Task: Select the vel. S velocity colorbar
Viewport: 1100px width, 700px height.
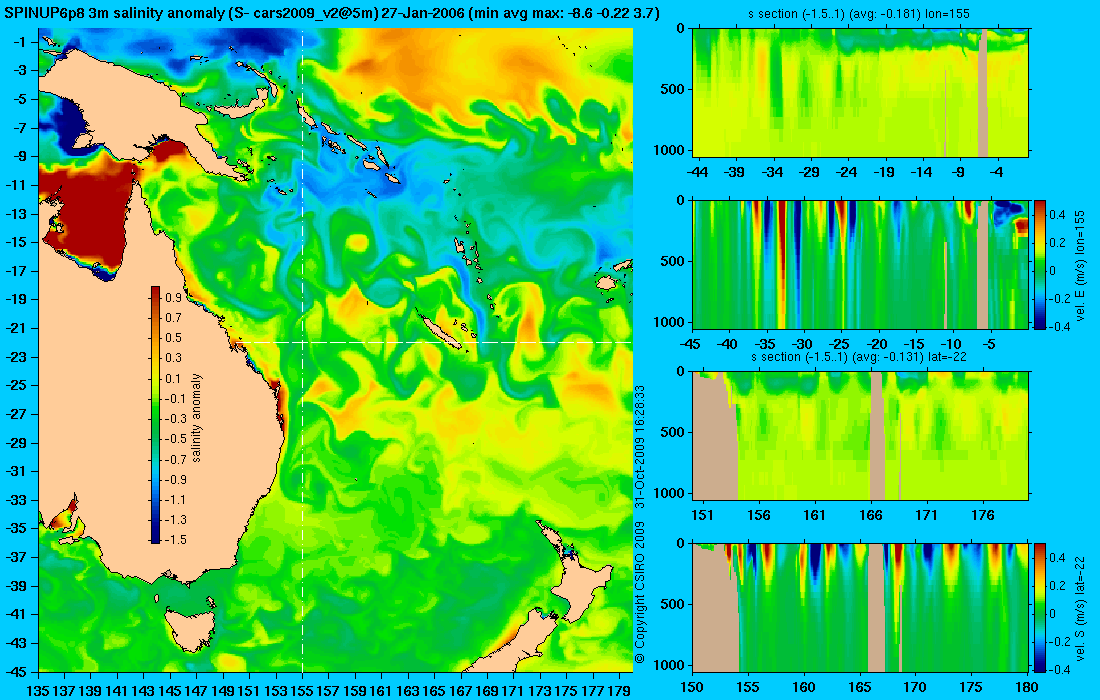Action: (1040, 607)
